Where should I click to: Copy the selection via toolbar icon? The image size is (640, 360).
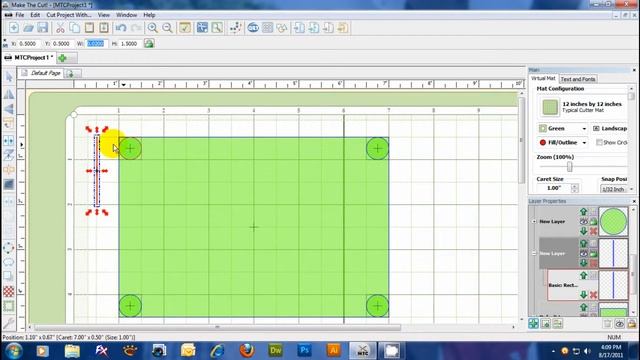point(74,28)
